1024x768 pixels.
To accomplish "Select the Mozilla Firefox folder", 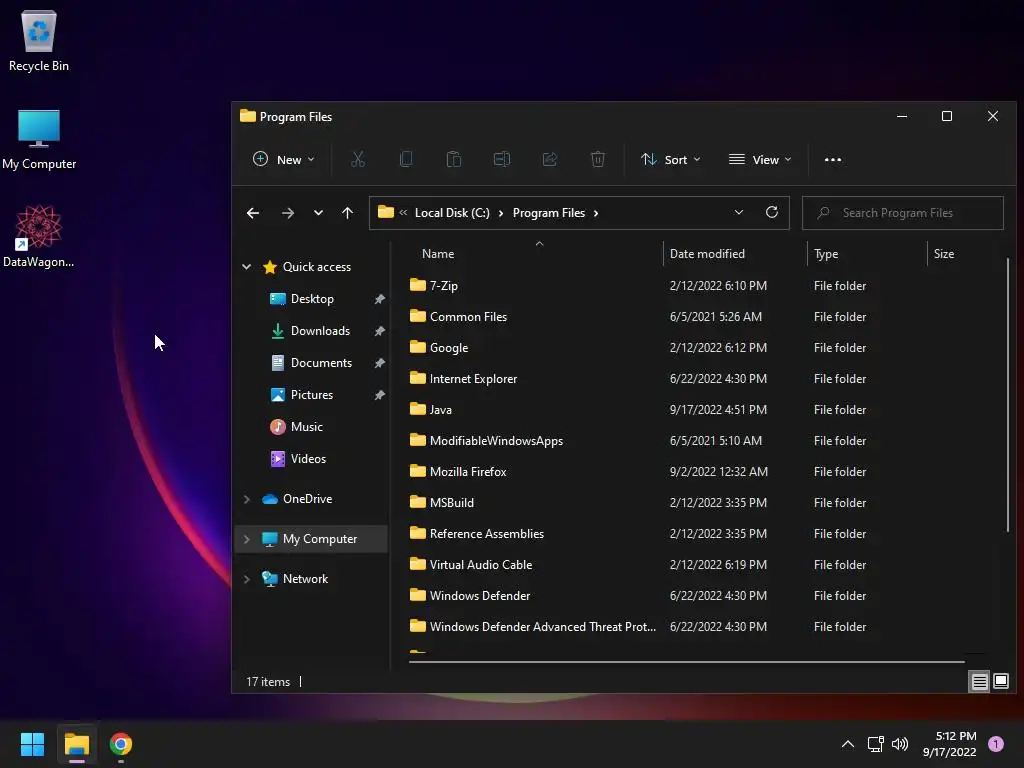I will [x=699, y=472].
